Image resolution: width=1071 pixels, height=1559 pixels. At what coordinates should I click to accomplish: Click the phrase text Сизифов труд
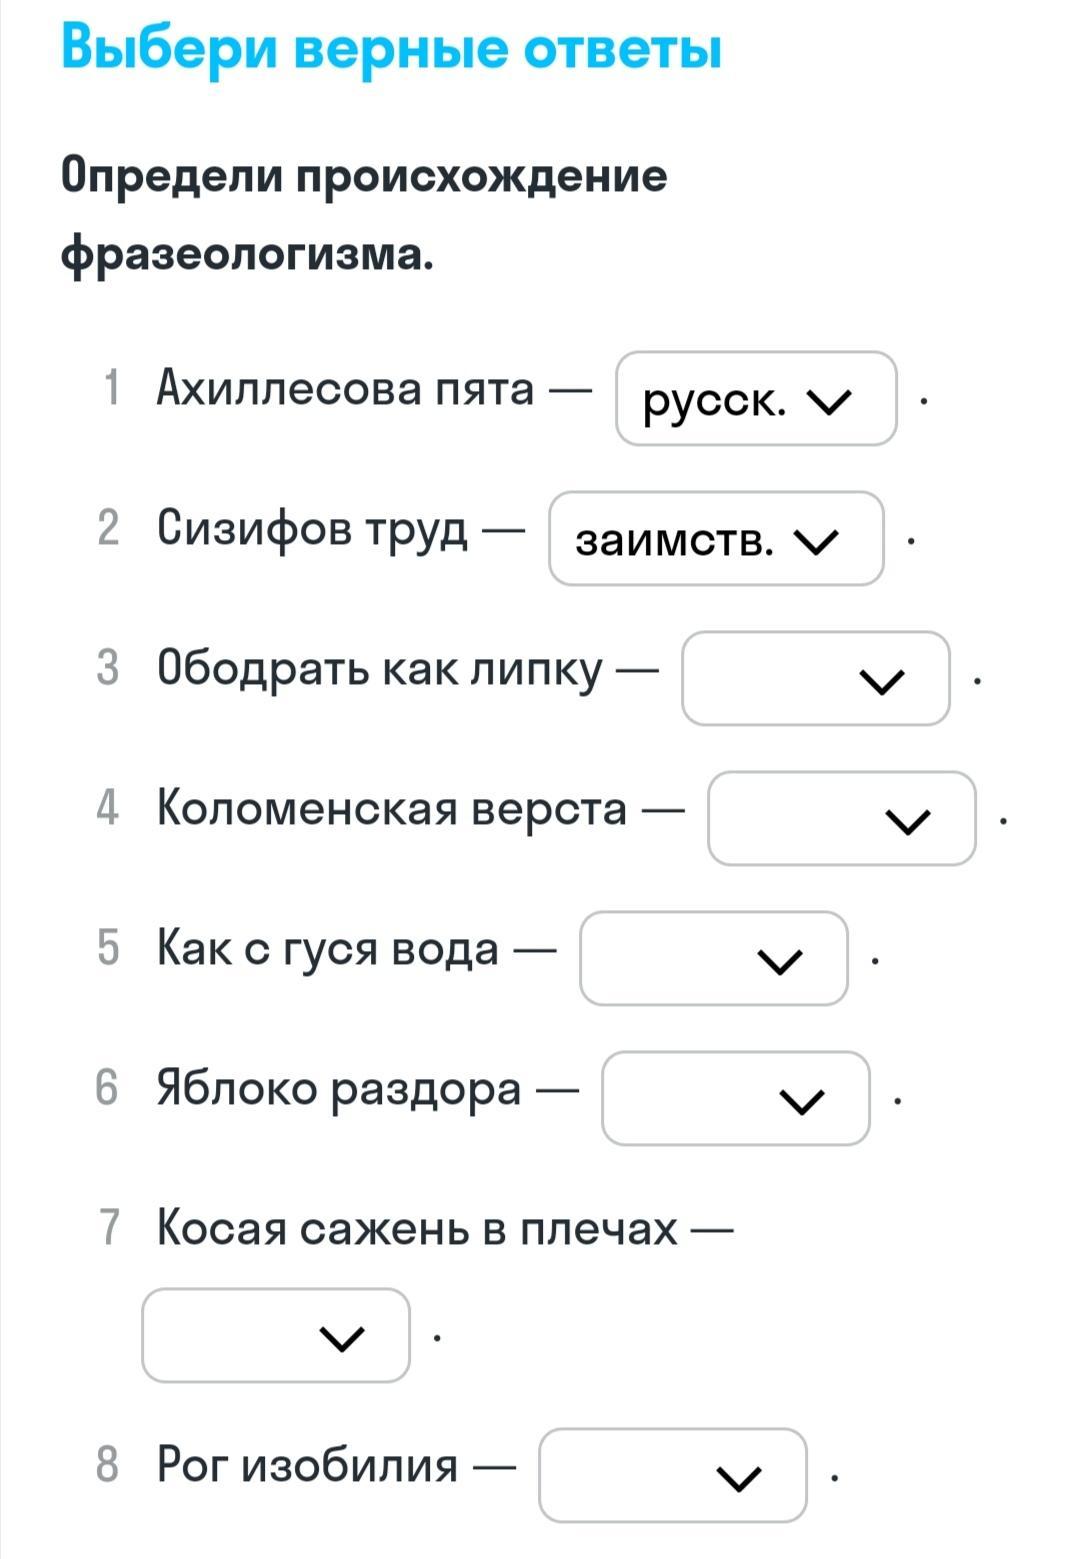click(x=311, y=527)
